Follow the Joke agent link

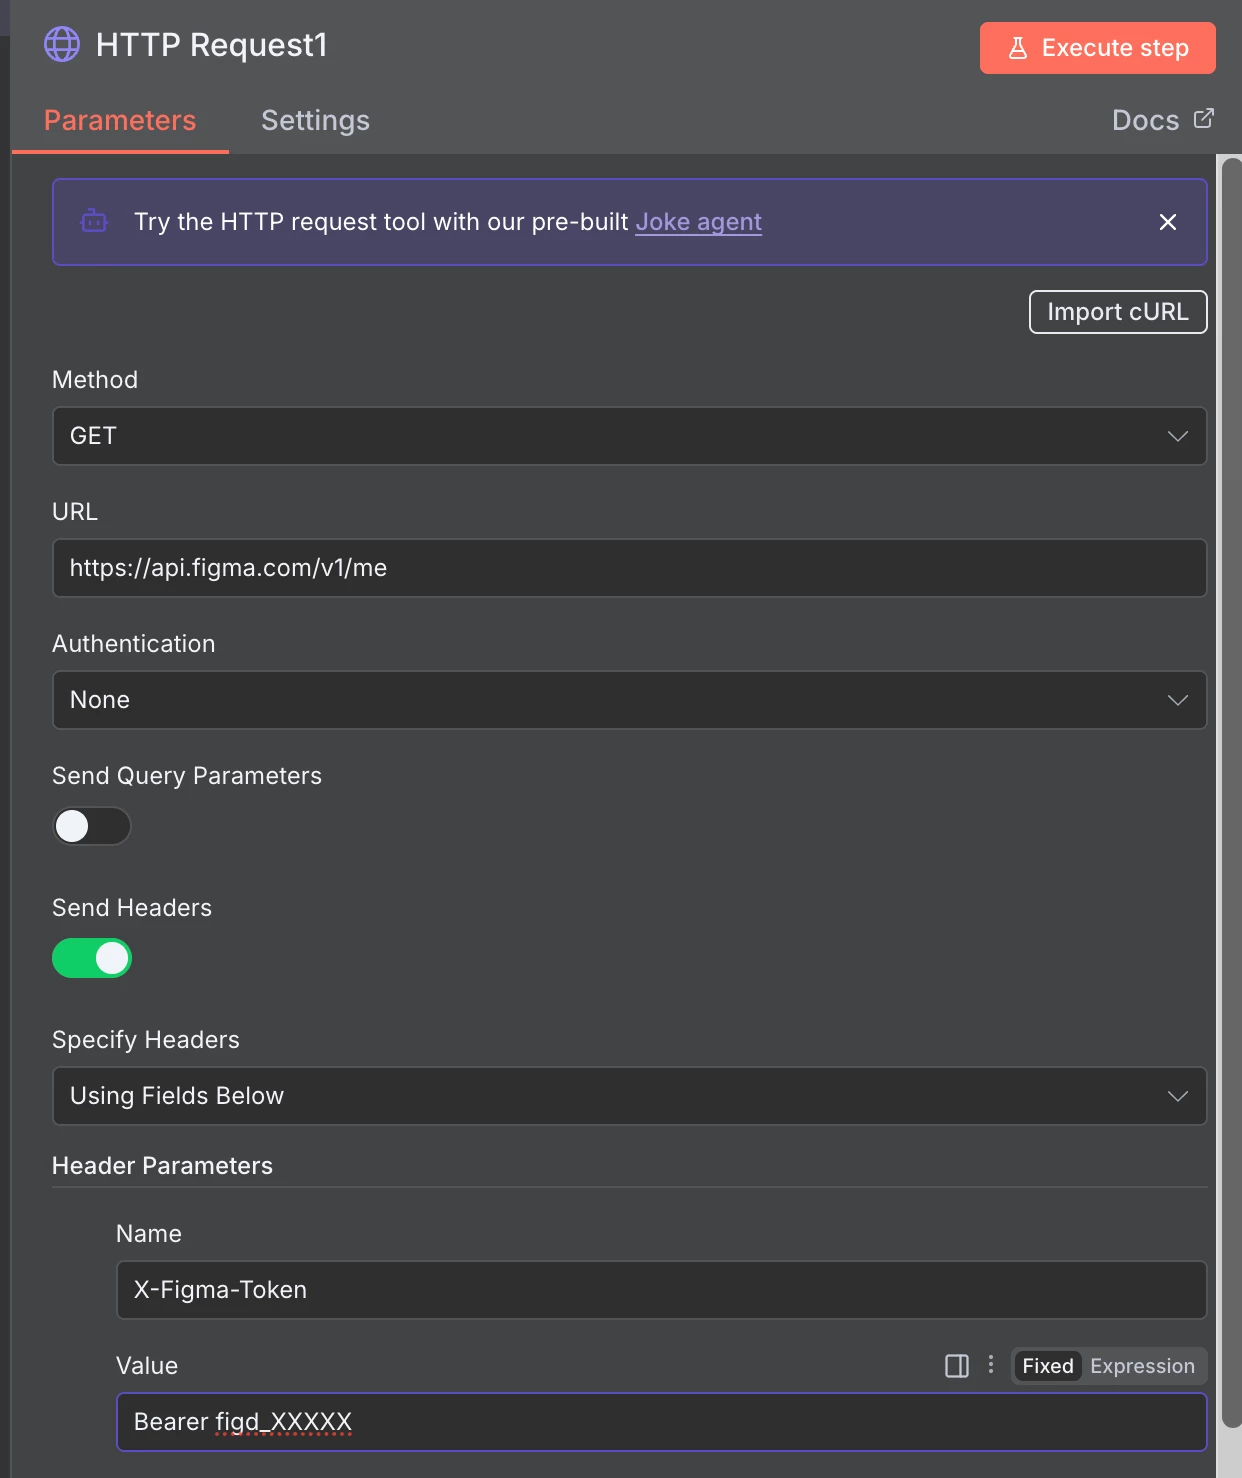coord(698,222)
